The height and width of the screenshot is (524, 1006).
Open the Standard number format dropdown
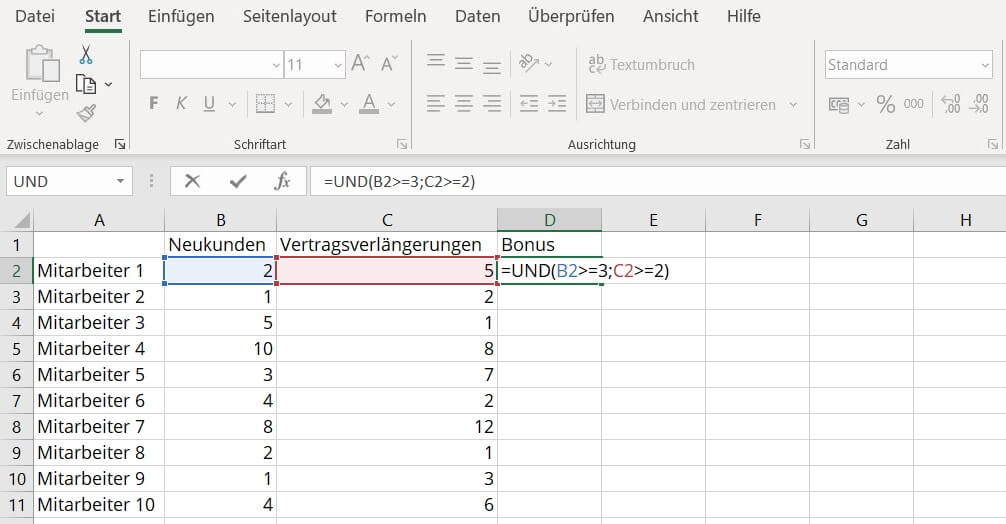(x=985, y=65)
